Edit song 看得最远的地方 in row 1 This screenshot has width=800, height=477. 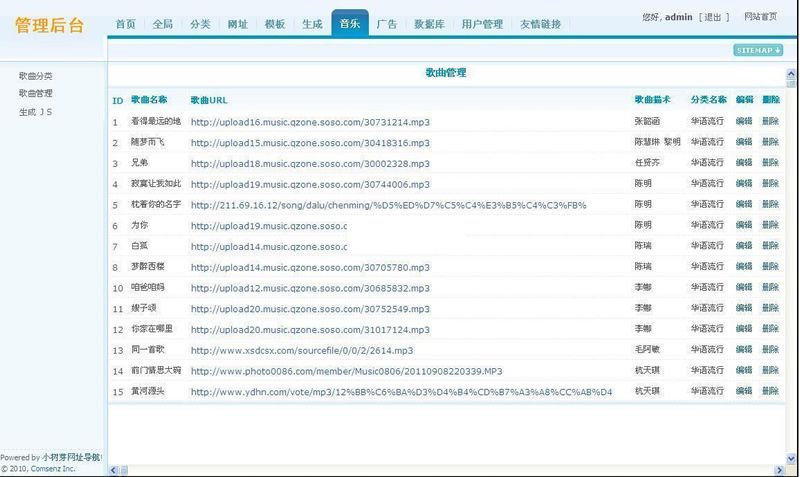(744, 122)
